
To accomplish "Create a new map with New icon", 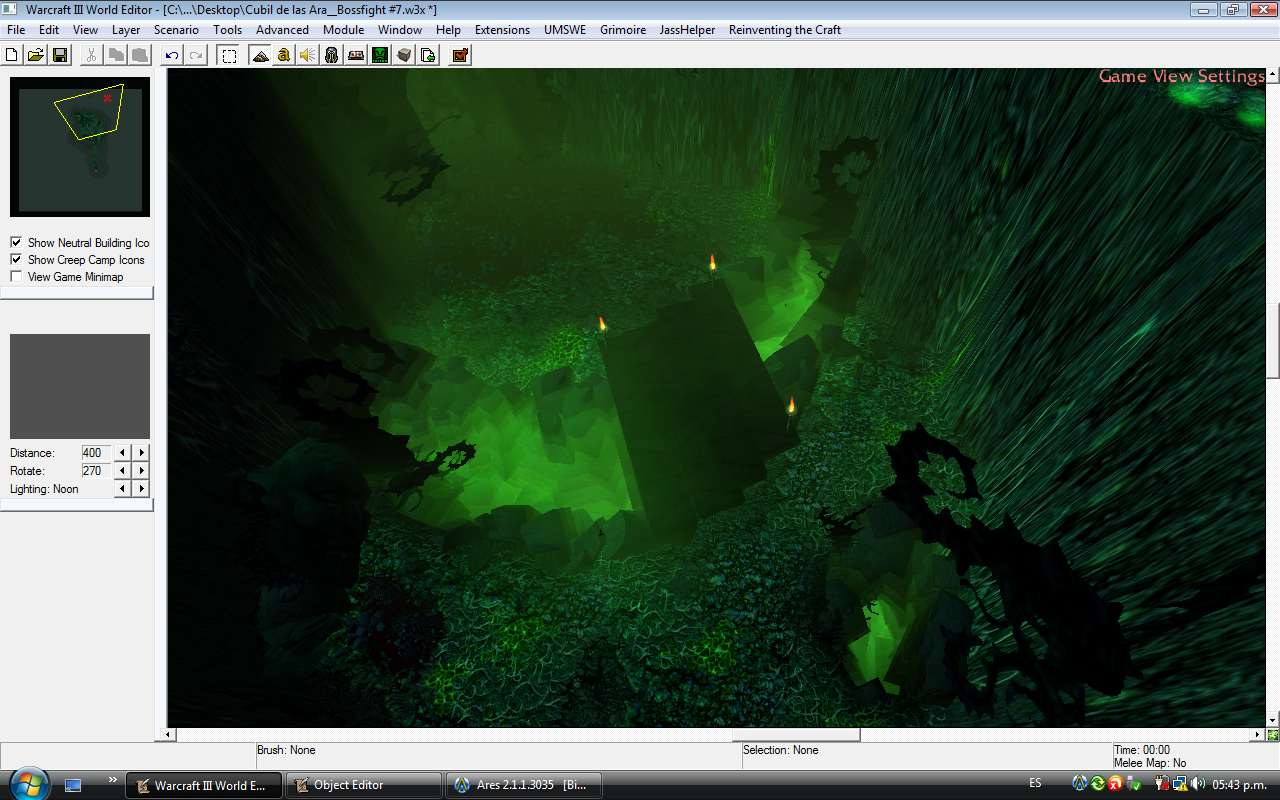I will 12,55.
